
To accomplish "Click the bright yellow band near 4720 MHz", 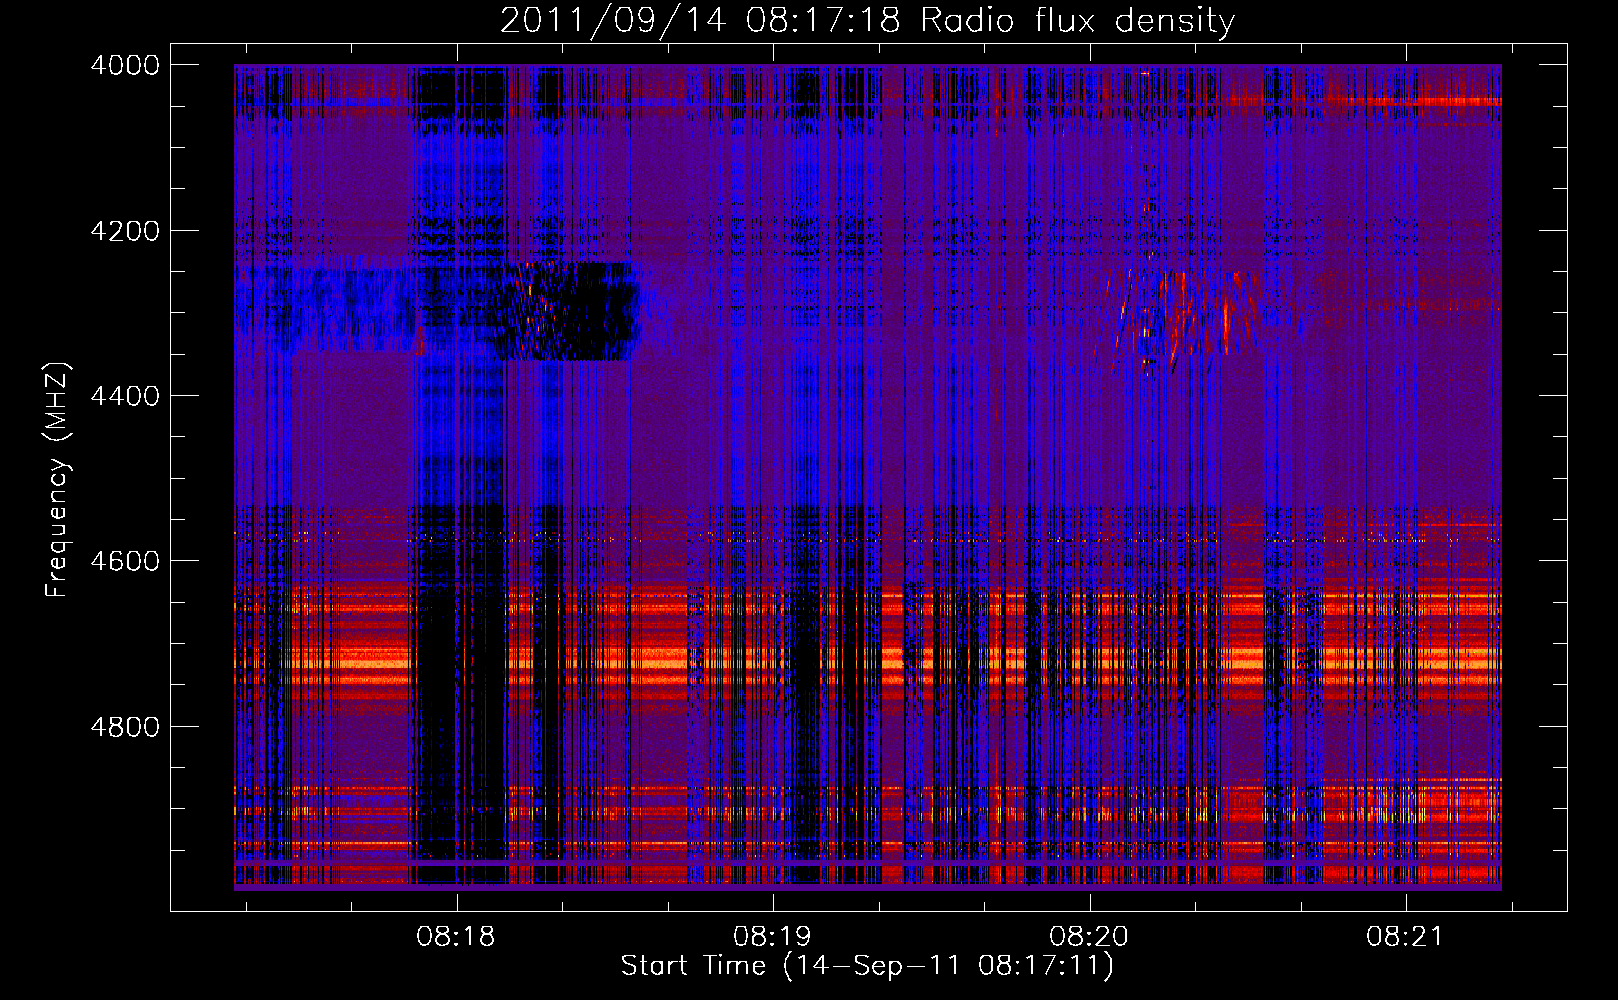I will pyautogui.click(x=867, y=661).
